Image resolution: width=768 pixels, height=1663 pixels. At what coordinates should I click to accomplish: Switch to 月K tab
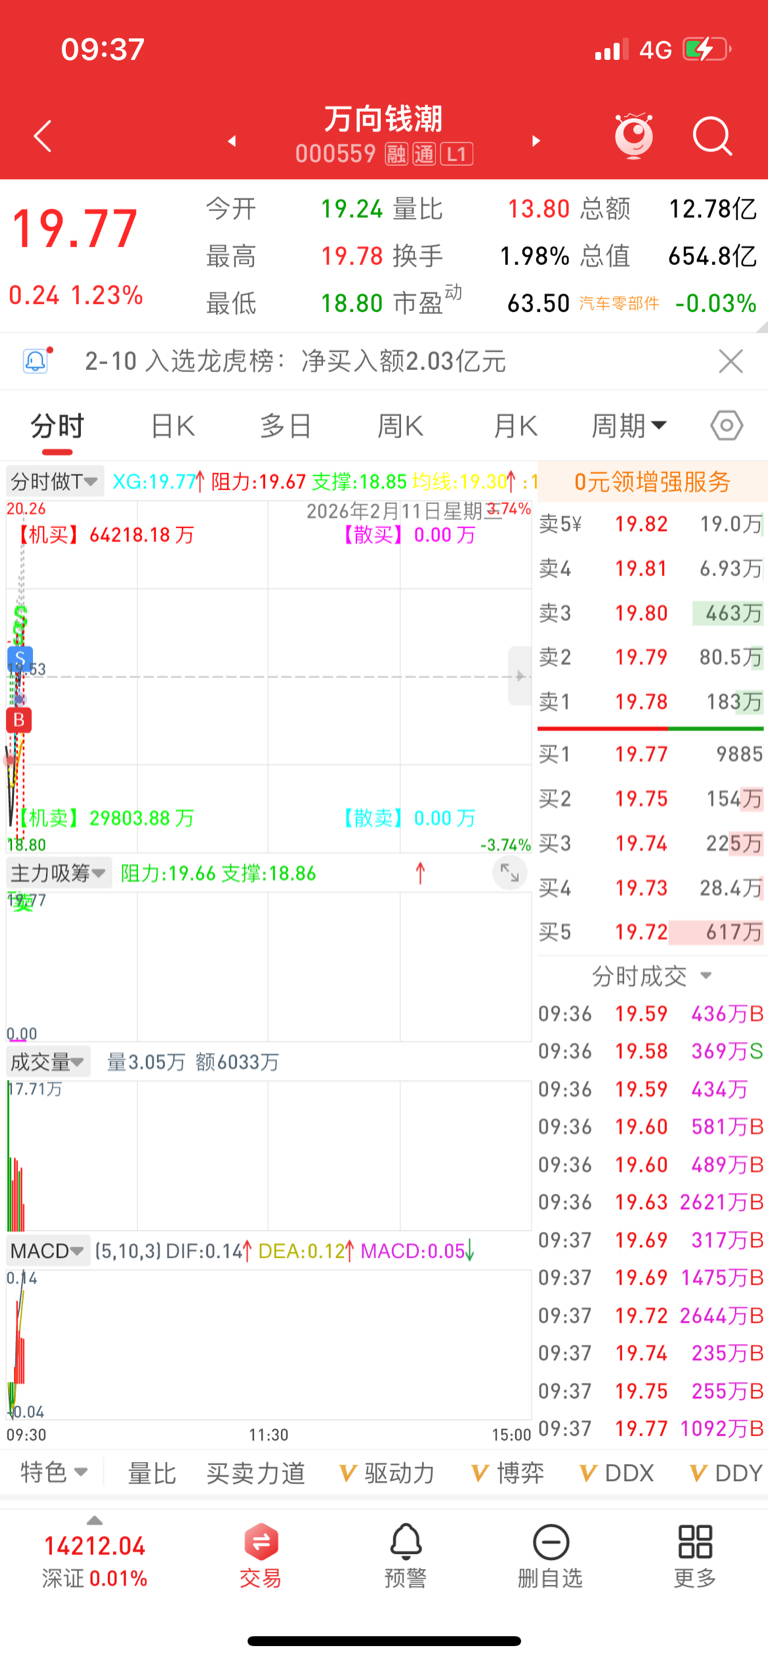click(515, 426)
